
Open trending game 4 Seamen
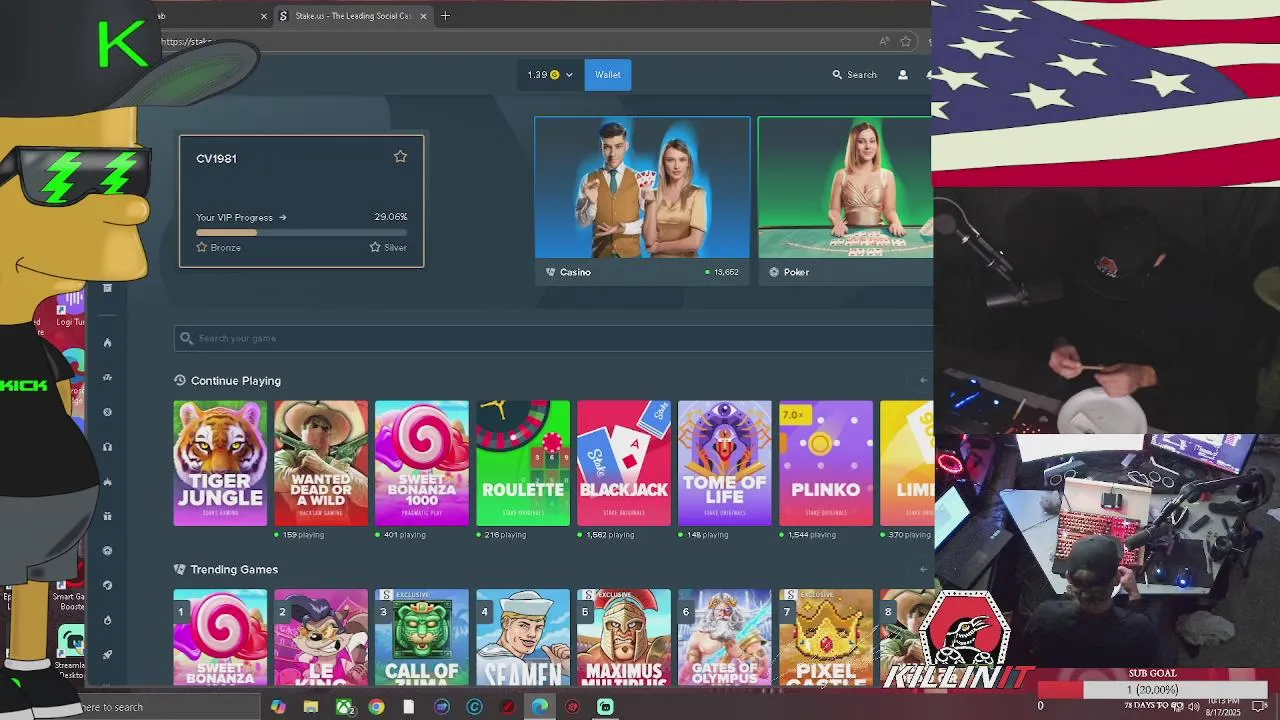coord(523,638)
